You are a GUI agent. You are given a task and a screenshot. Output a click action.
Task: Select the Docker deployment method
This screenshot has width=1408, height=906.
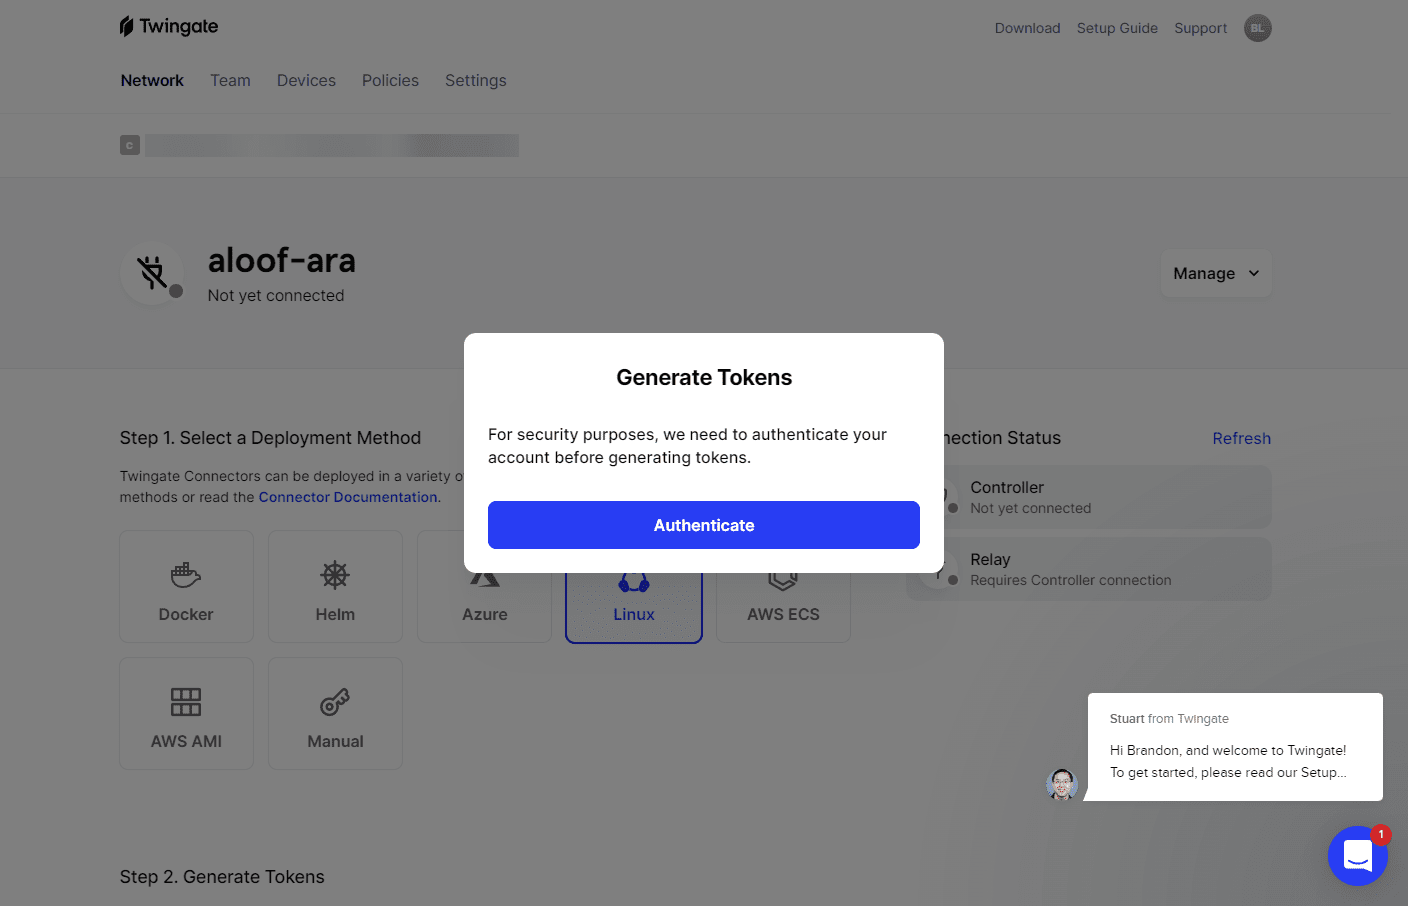click(x=186, y=586)
